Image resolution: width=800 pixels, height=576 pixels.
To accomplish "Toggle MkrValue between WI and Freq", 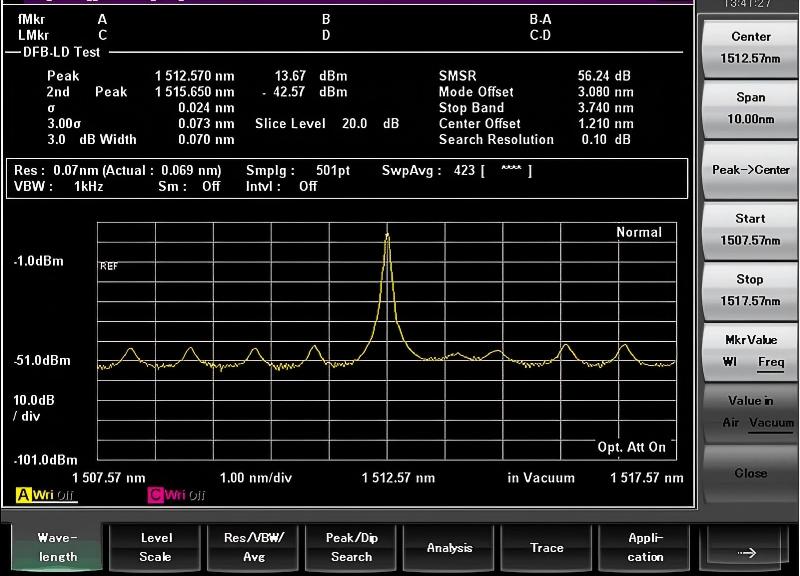I will [750, 351].
